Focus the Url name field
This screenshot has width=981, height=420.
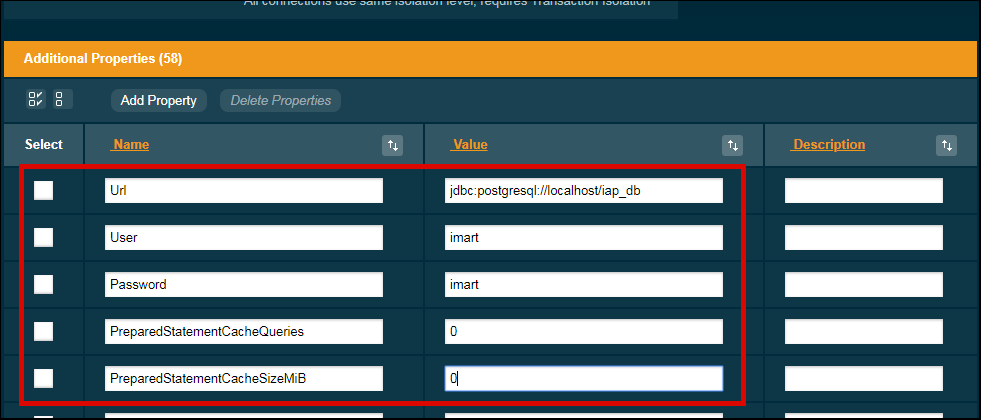(244, 191)
